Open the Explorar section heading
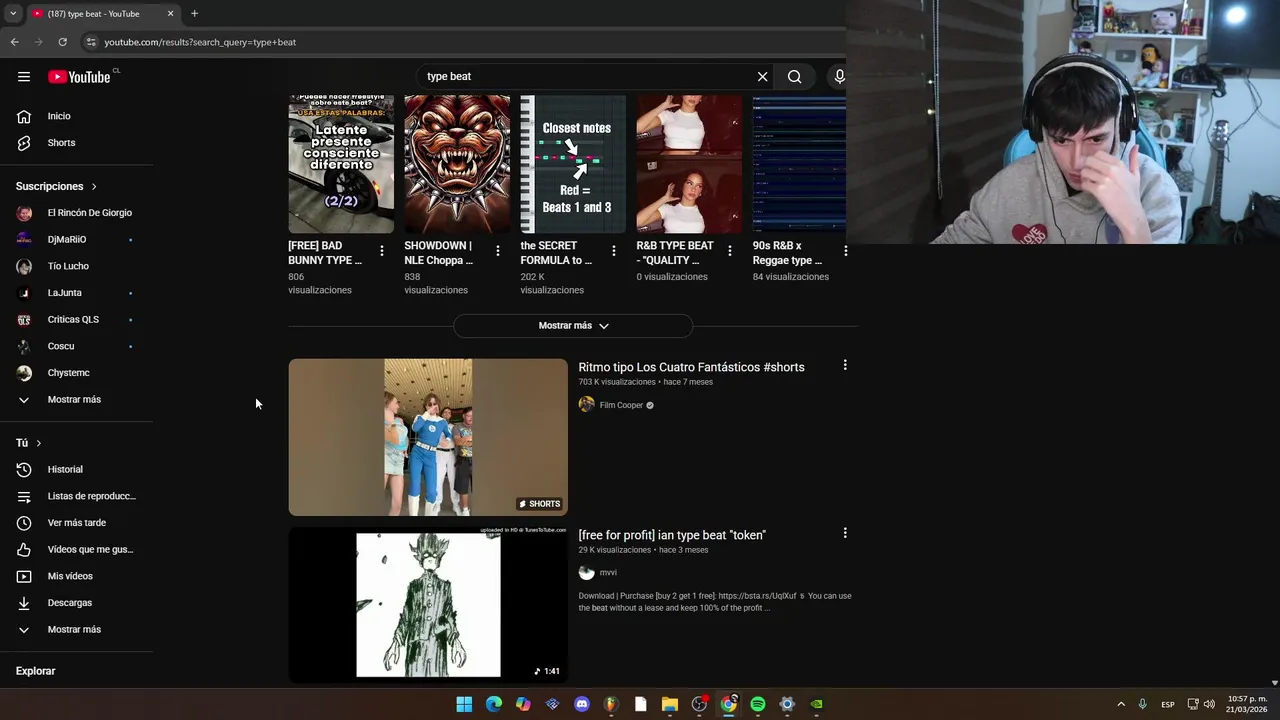The width and height of the screenshot is (1280, 720). (x=36, y=671)
